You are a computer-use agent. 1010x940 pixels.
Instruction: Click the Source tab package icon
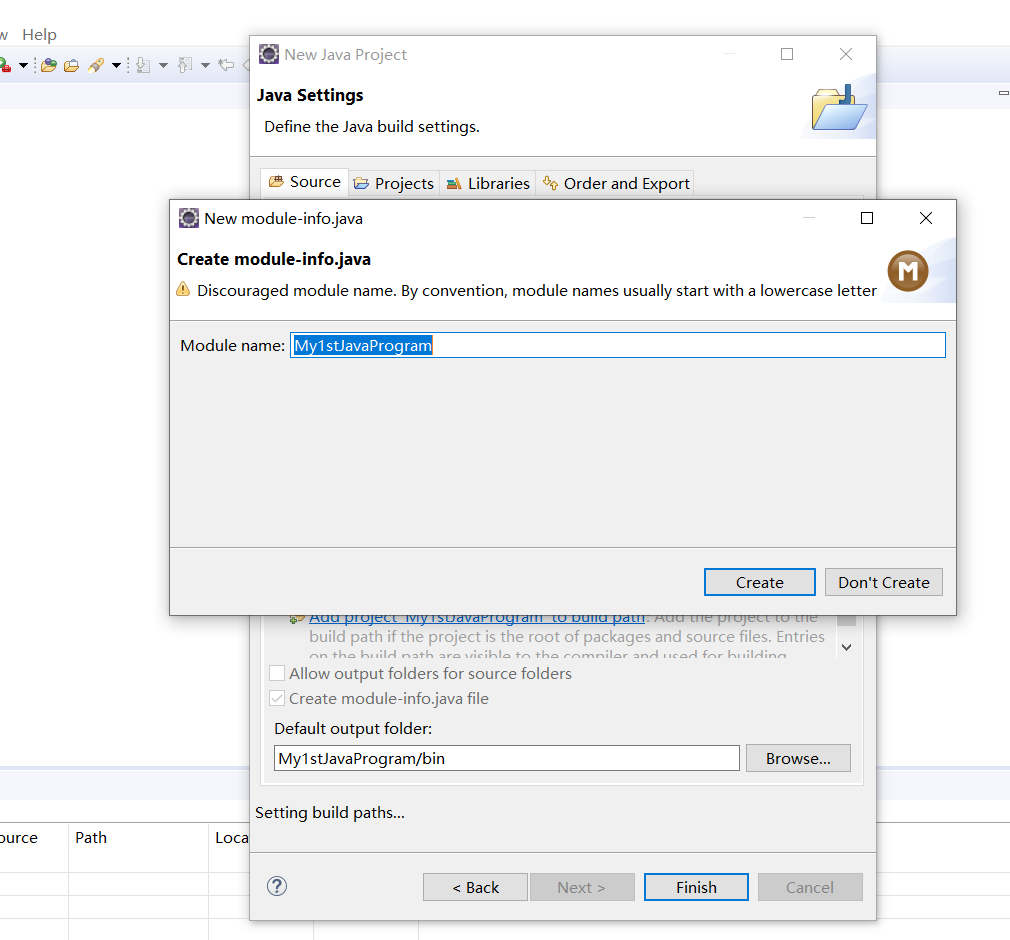(x=276, y=182)
